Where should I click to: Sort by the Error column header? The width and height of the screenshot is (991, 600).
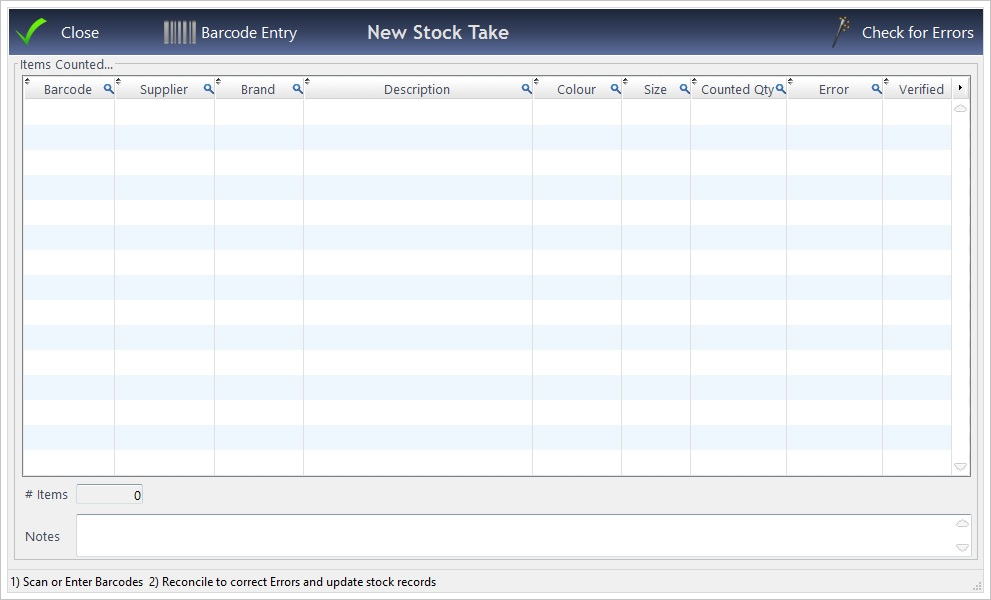pyautogui.click(x=834, y=90)
